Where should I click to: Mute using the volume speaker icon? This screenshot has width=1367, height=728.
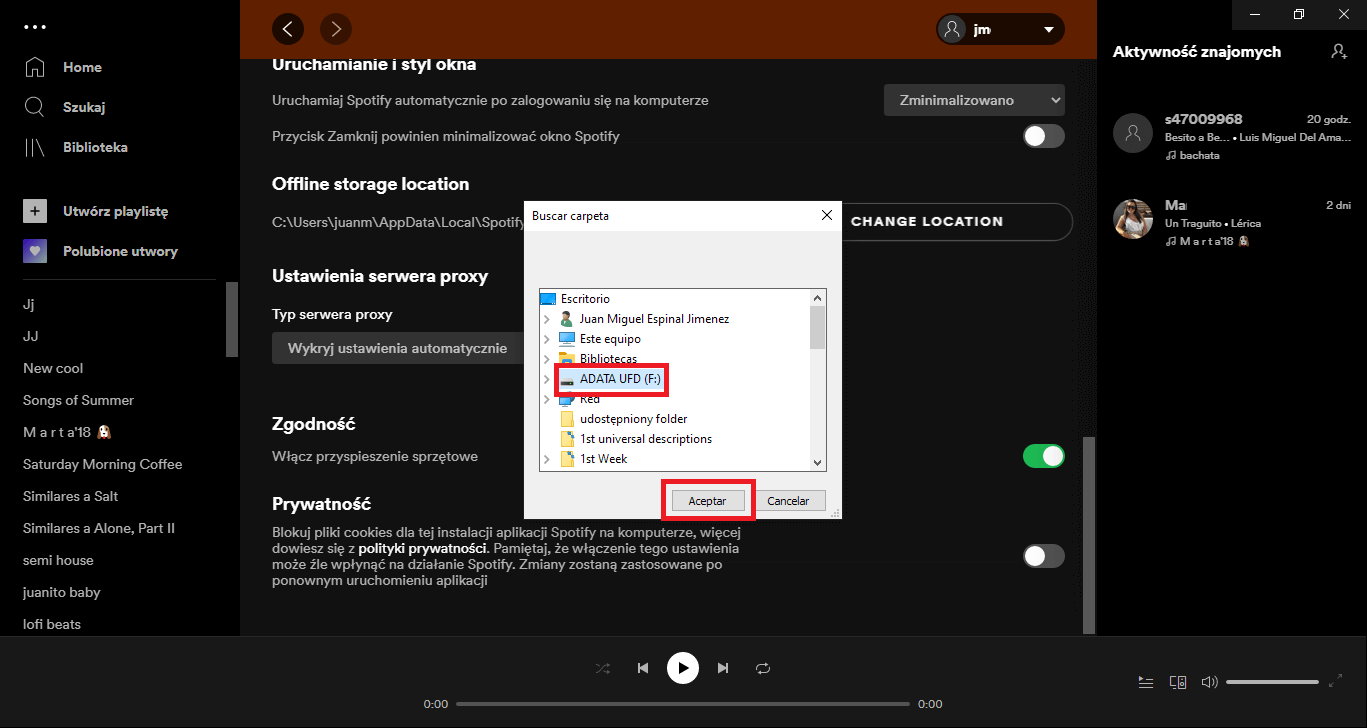(x=1209, y=682)
